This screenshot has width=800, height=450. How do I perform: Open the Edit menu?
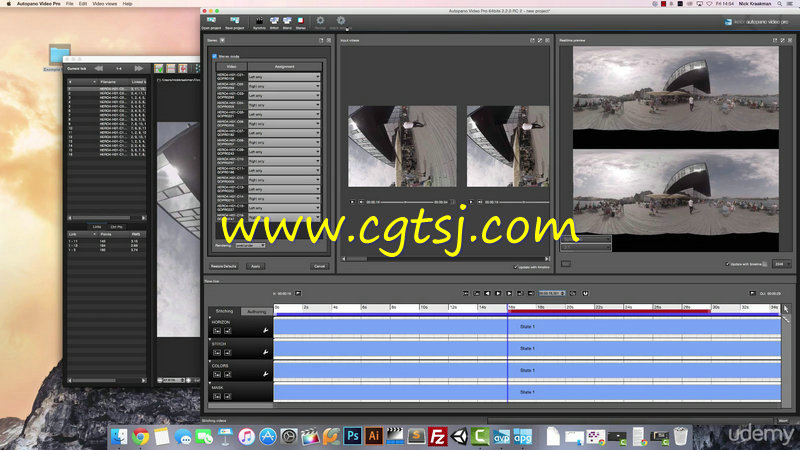(x=83, y=4)
